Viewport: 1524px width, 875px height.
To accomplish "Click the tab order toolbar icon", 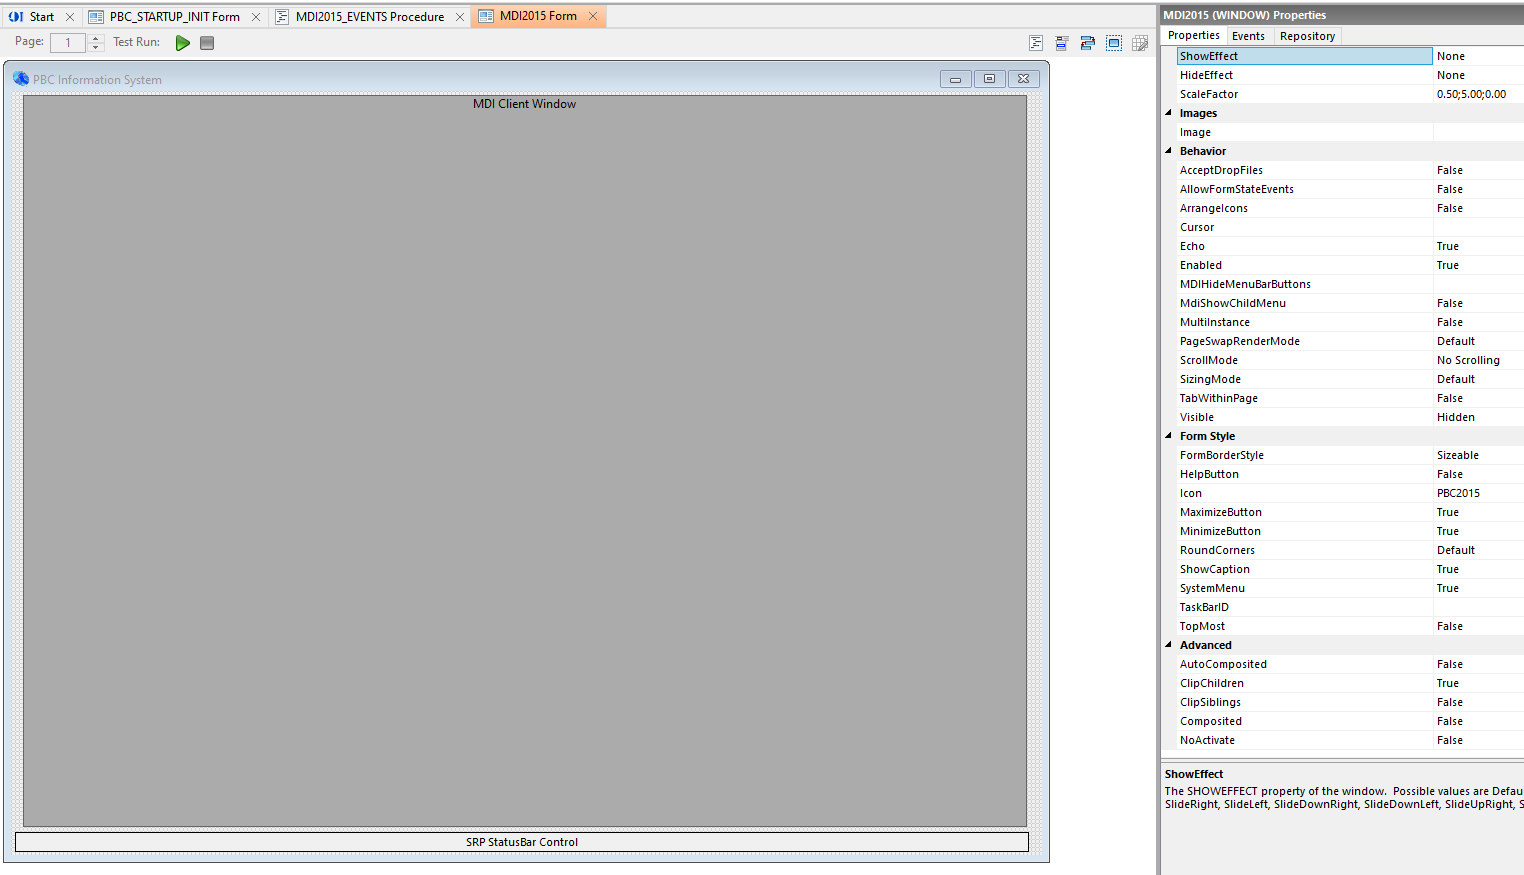I will click(1088, 43).
